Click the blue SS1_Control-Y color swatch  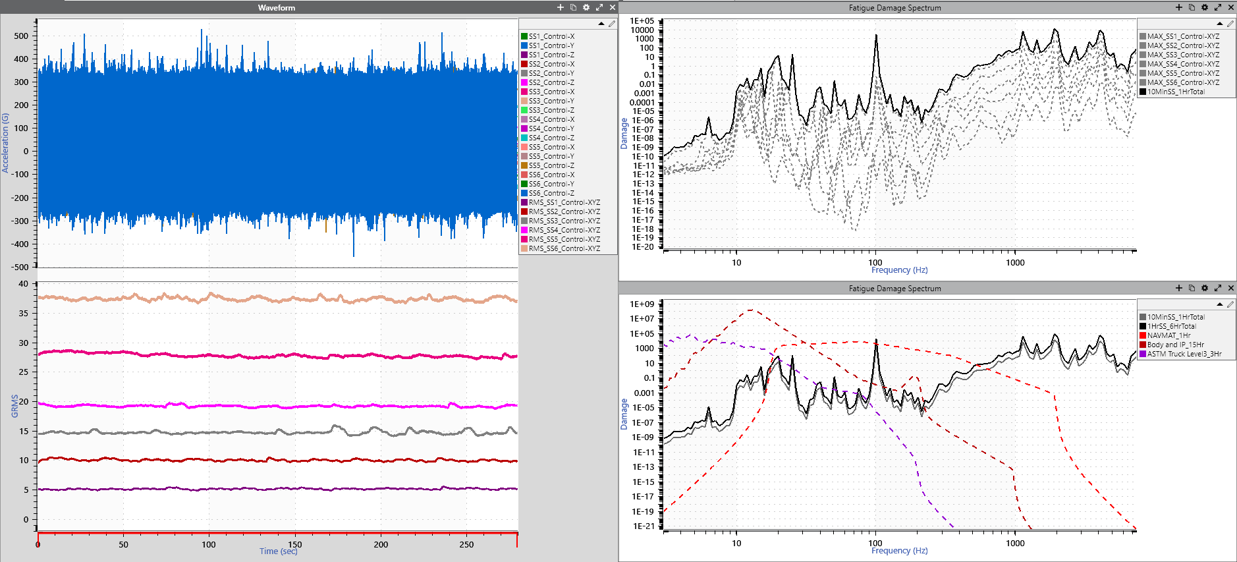click(524, 46)
